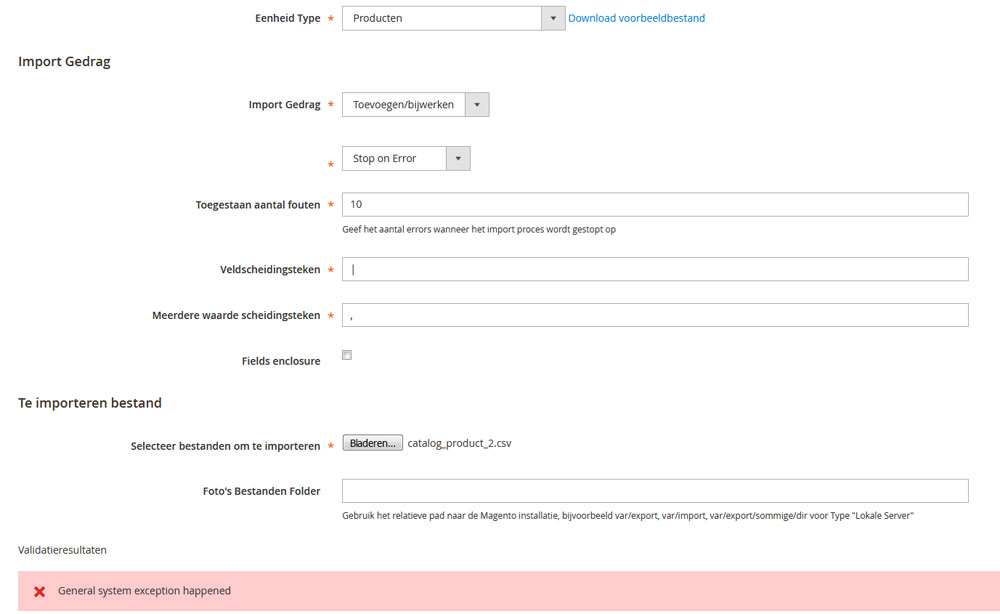The height and width of the screenshot is (614, 1000).
Task: Click the Eenheid Type dropdown arrow
Action: [553, 18]
